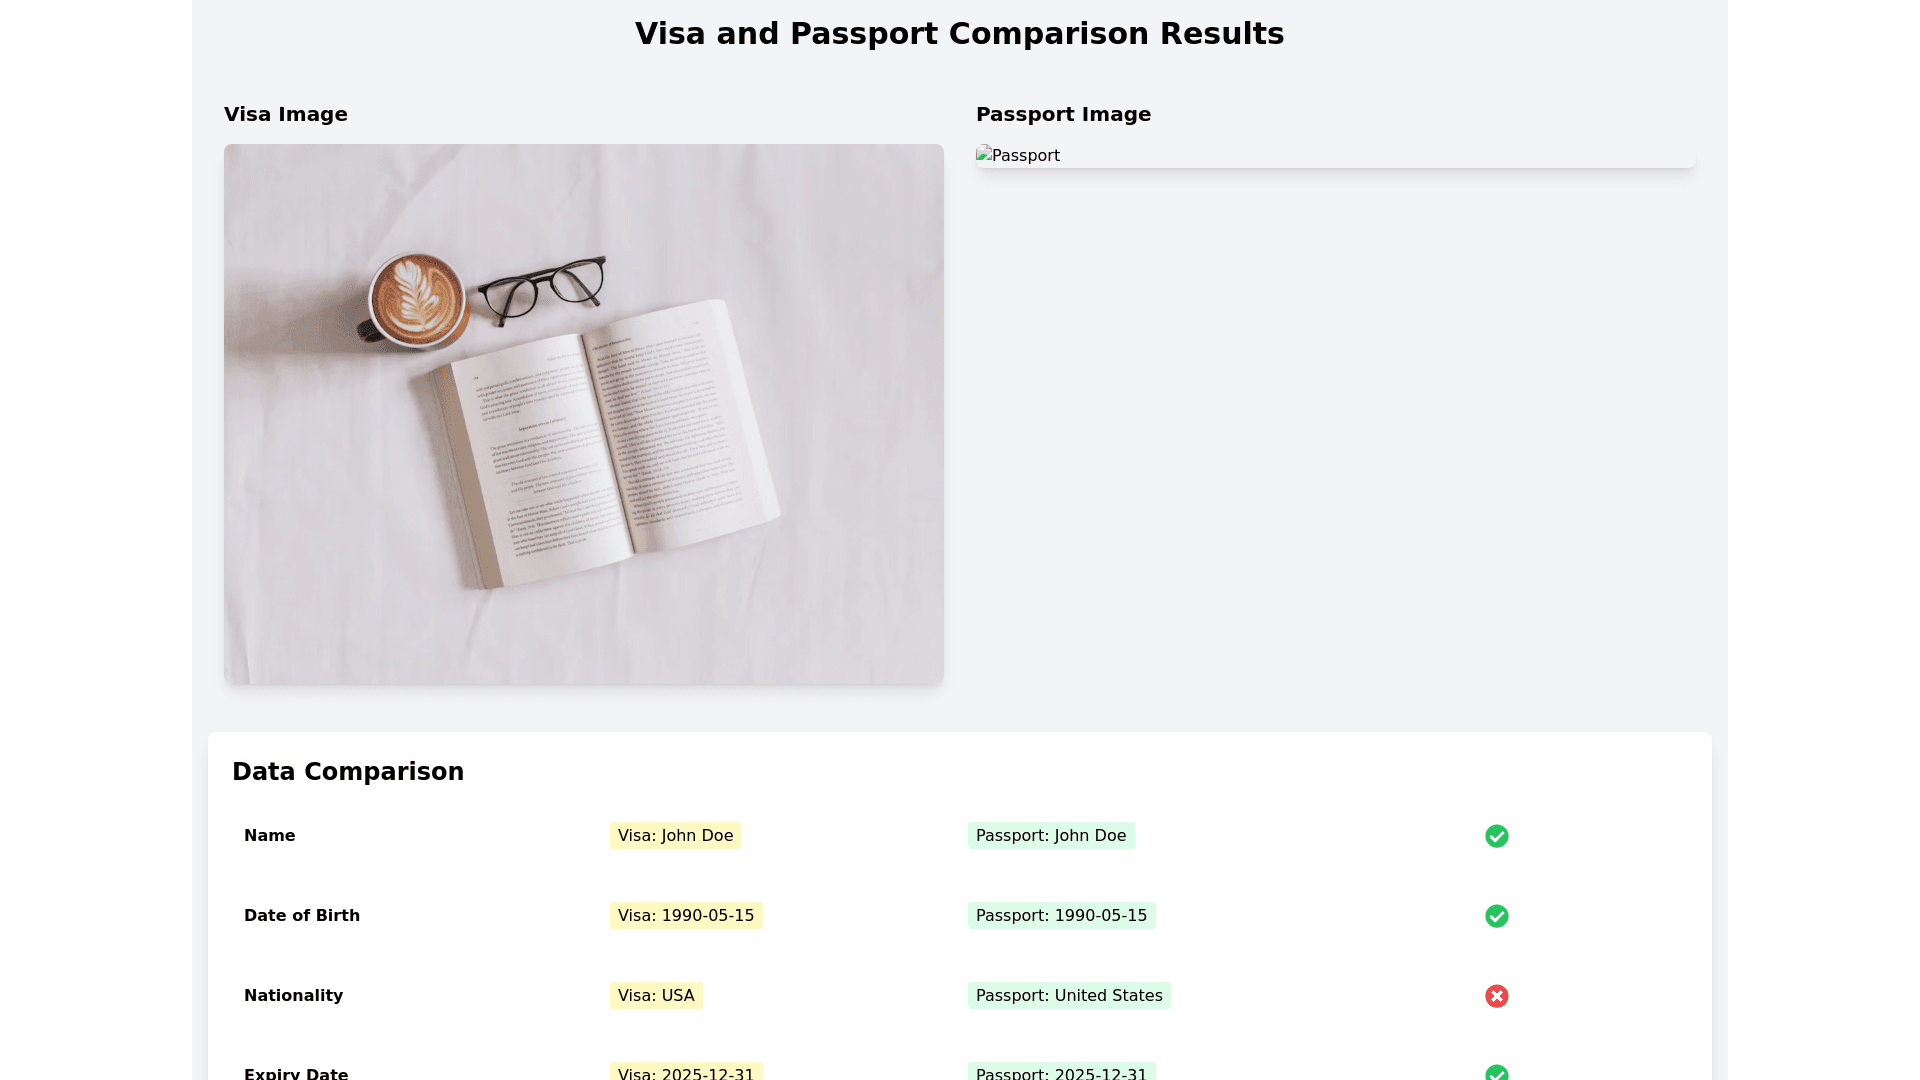Click the page title 'Visa and Passport Comparison Results'
Screen dimensions: 1920x1080
click(x=959, y=34)
